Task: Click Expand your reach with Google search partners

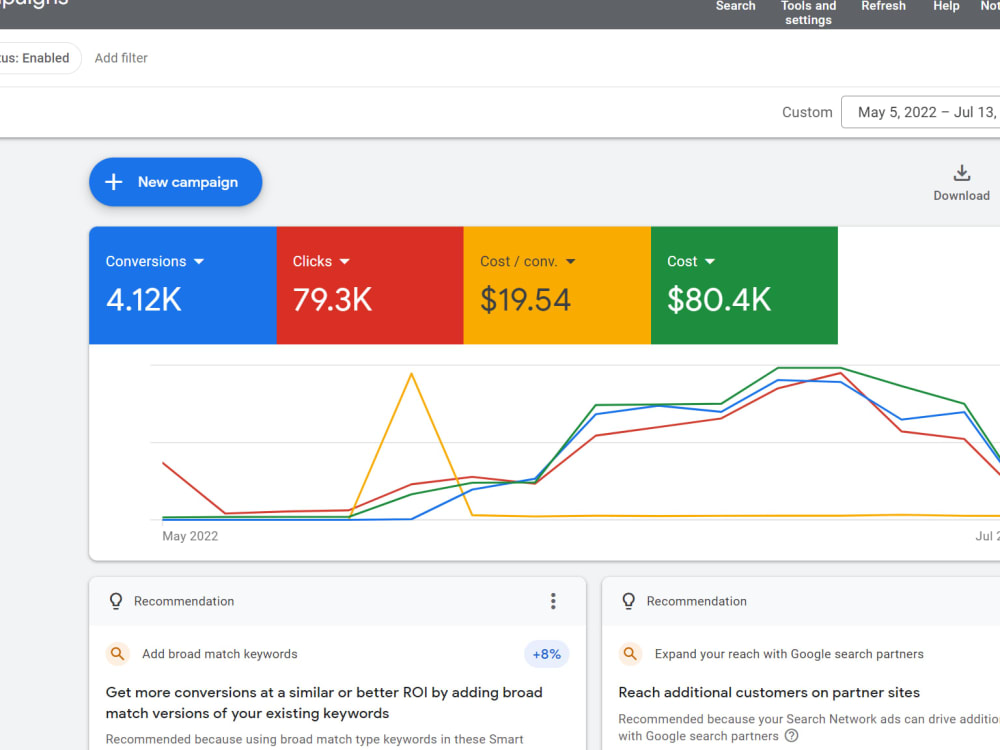Action: pos(789,654)
